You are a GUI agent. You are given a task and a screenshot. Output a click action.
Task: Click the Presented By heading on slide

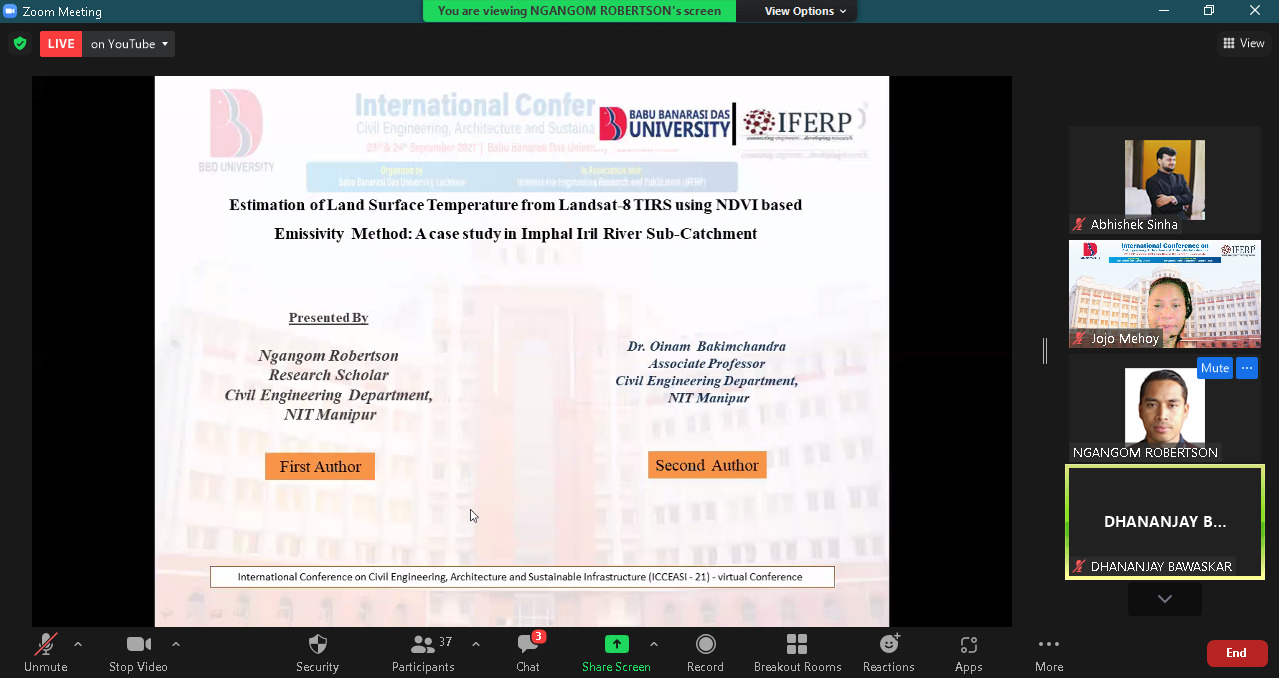[328, 318]
